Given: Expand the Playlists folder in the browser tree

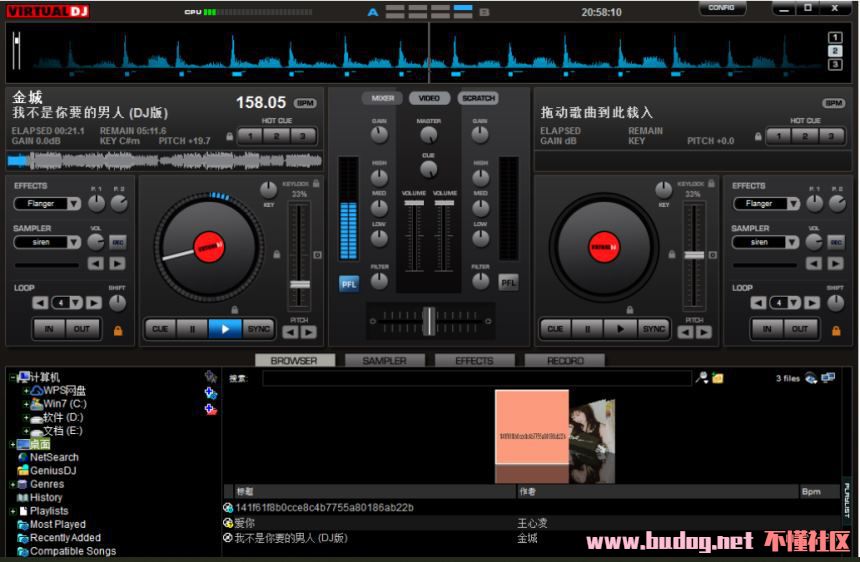Looking at the screenshot, I should click(x=13, y=511).
